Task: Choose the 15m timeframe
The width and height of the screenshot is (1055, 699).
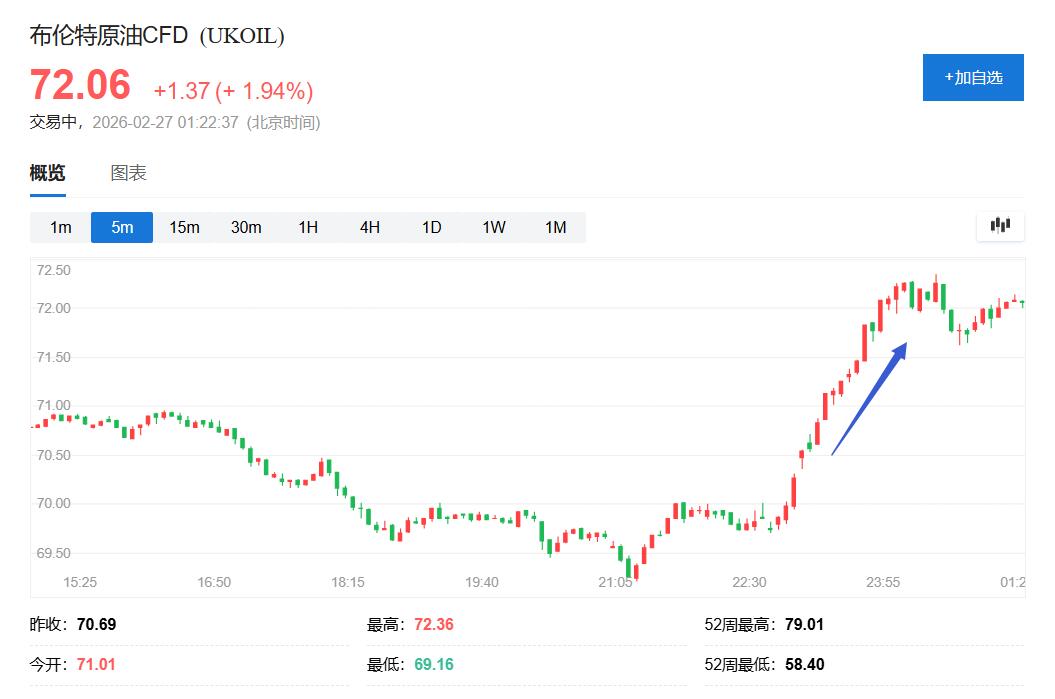Action: point(184,227)
